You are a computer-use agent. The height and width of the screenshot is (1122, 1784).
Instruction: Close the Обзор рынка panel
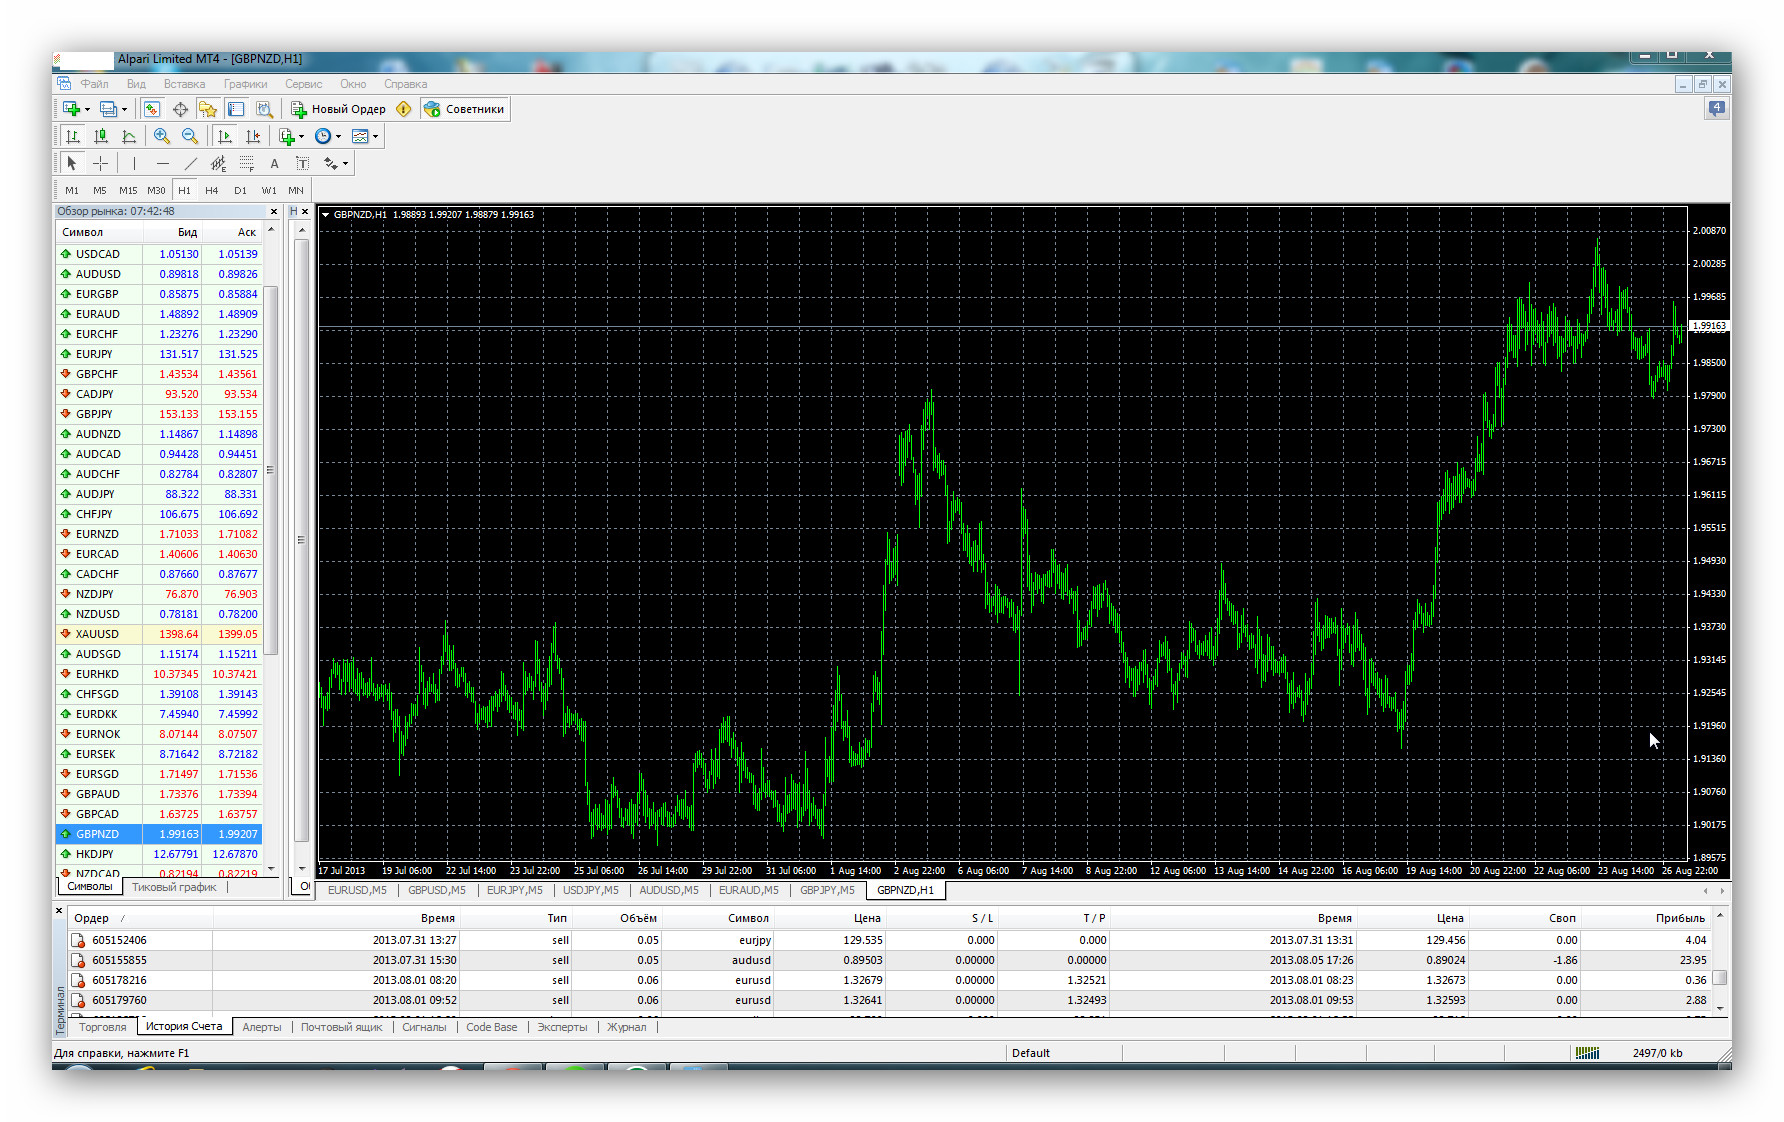tap(274, 212)
